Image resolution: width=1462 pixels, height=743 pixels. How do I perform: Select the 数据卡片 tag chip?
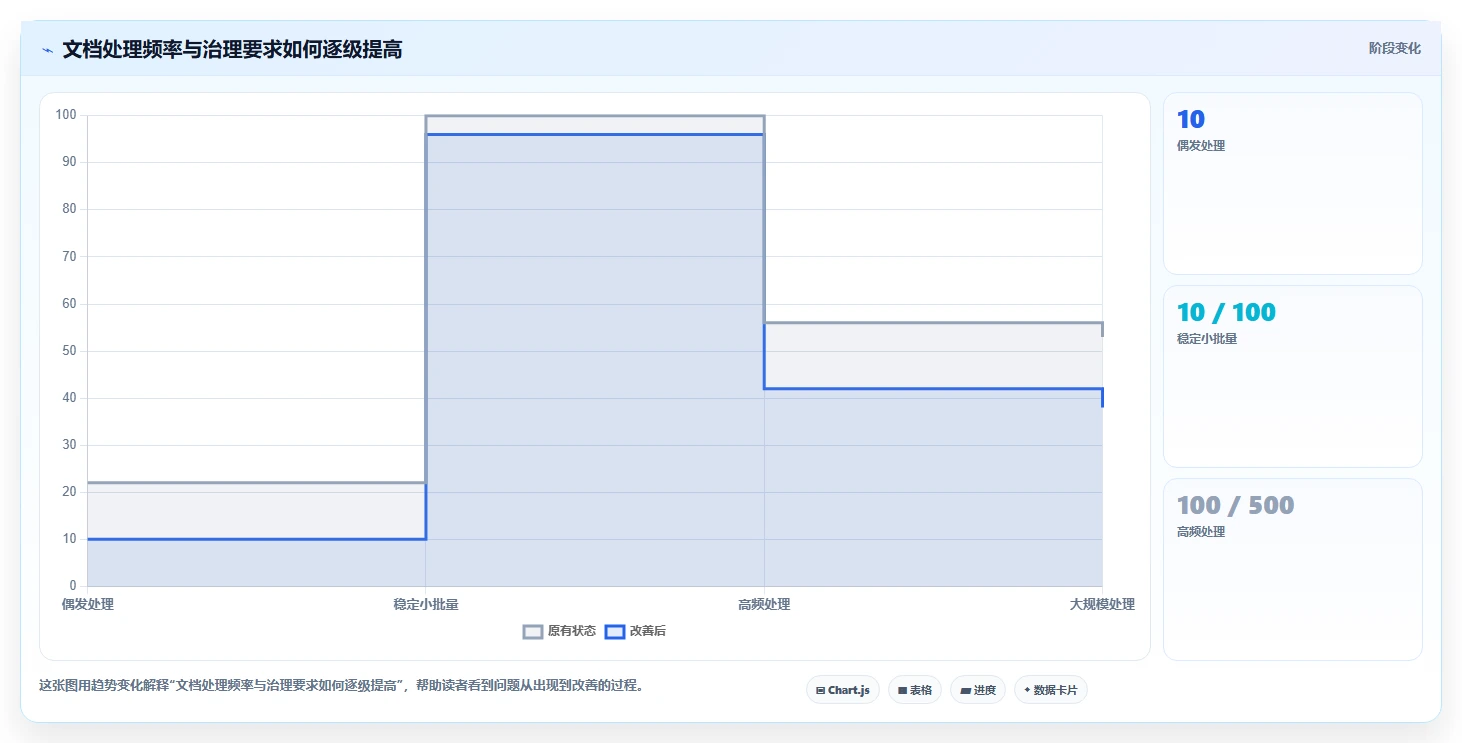pyautogui.click(x=1051, y=690)
